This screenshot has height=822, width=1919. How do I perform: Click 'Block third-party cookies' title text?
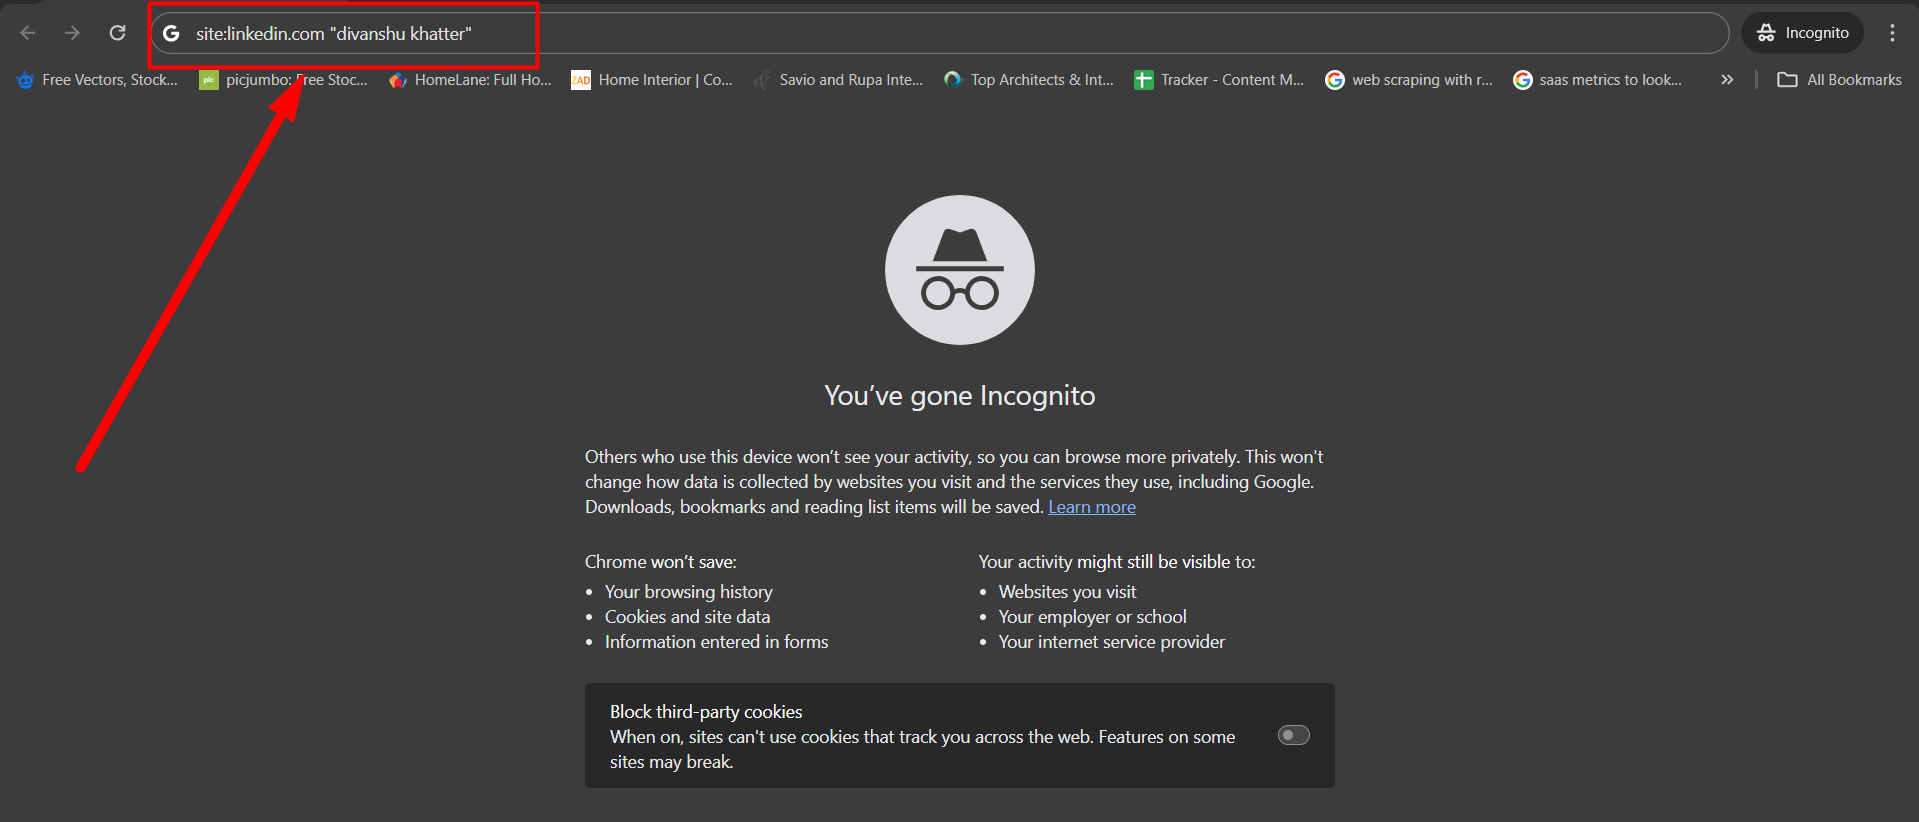point(706,712)
